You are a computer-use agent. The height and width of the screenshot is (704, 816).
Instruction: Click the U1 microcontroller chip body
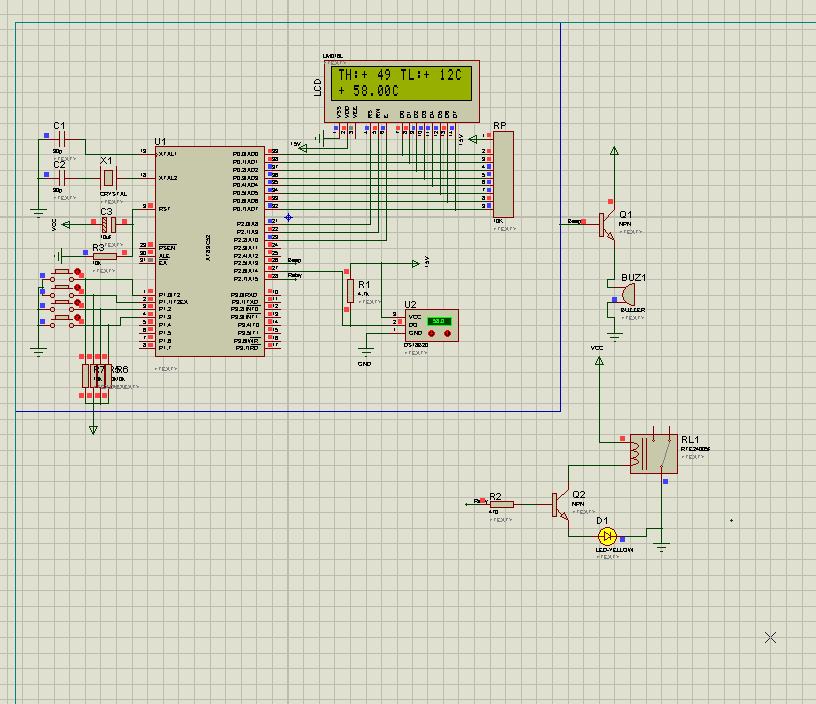point(210,251)
